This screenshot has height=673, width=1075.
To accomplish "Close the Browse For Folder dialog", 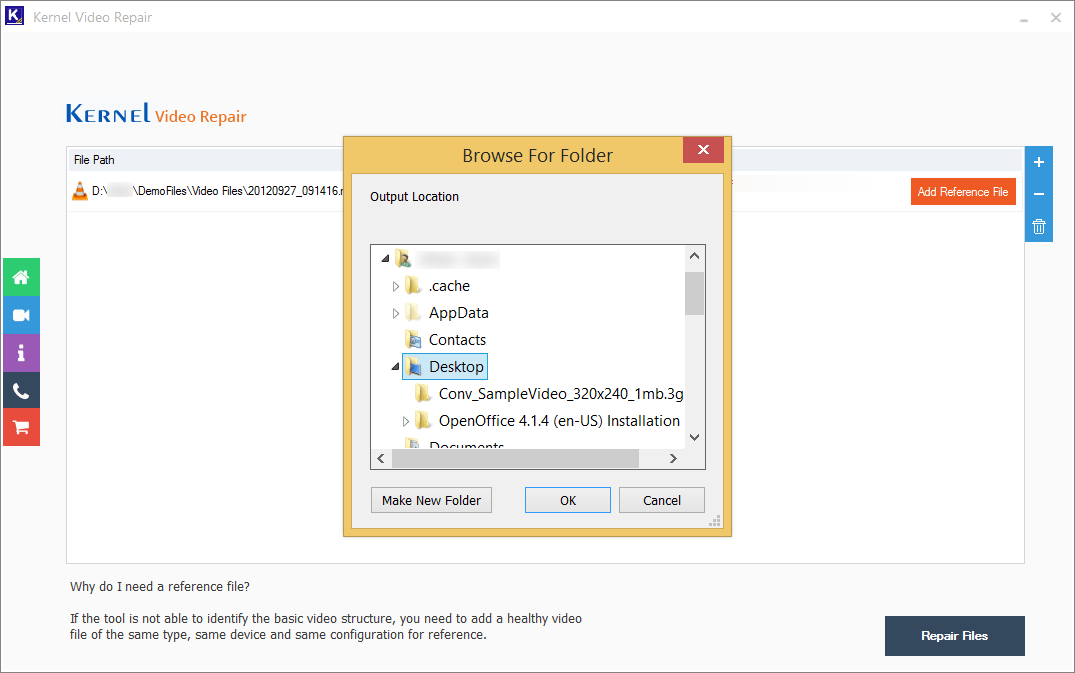I will (x=703, y=149).
